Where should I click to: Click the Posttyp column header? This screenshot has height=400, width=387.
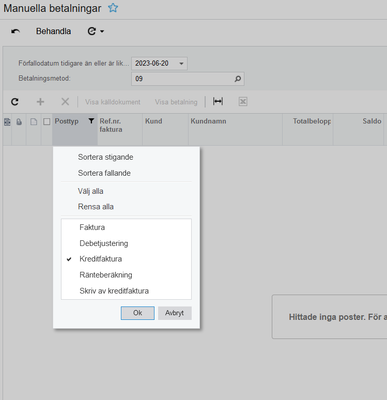tap(75, 129)
